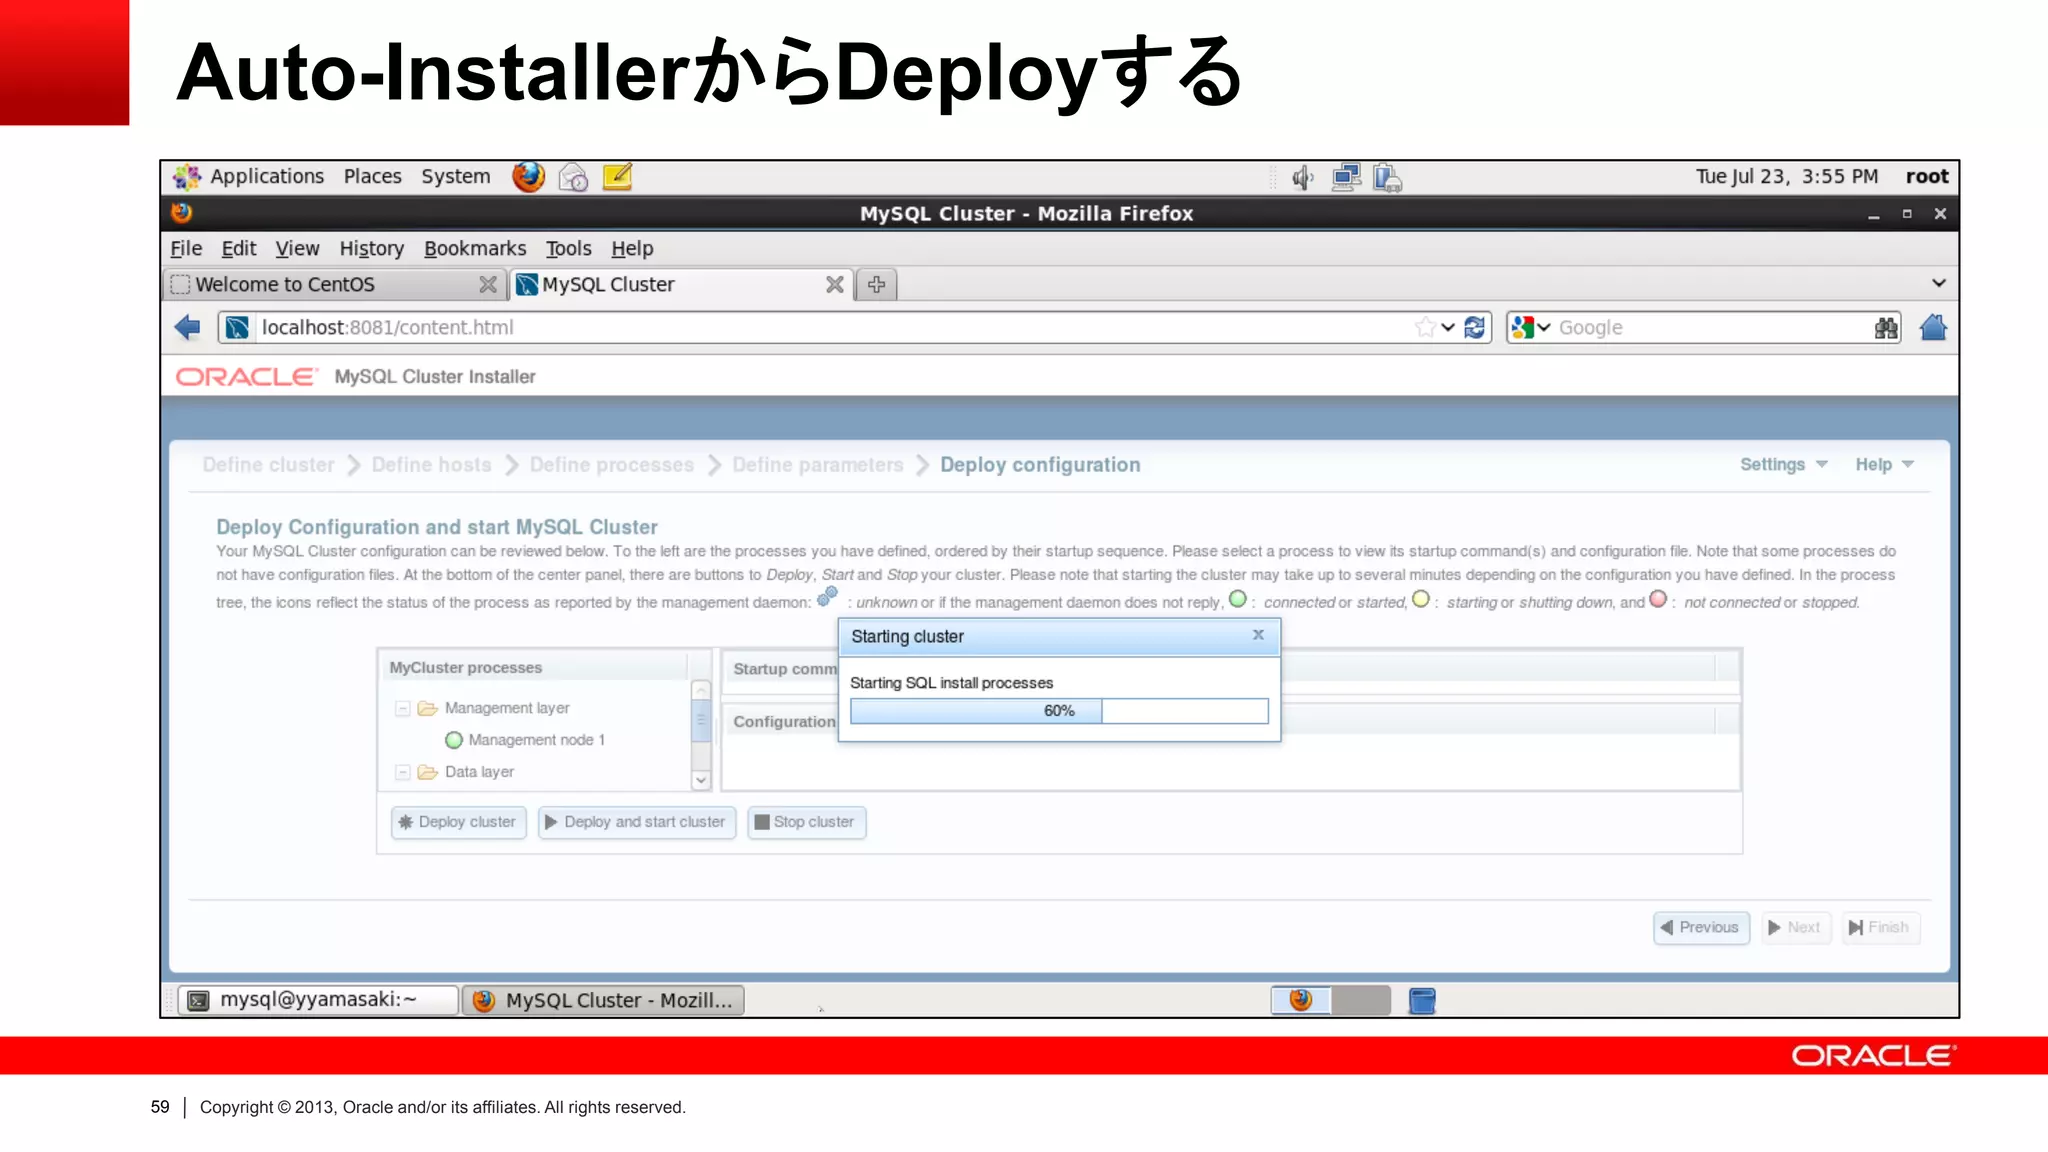Click the Google search engine icon
The height and width of the screenshot is (1152, 2048).
(1522, 327)
